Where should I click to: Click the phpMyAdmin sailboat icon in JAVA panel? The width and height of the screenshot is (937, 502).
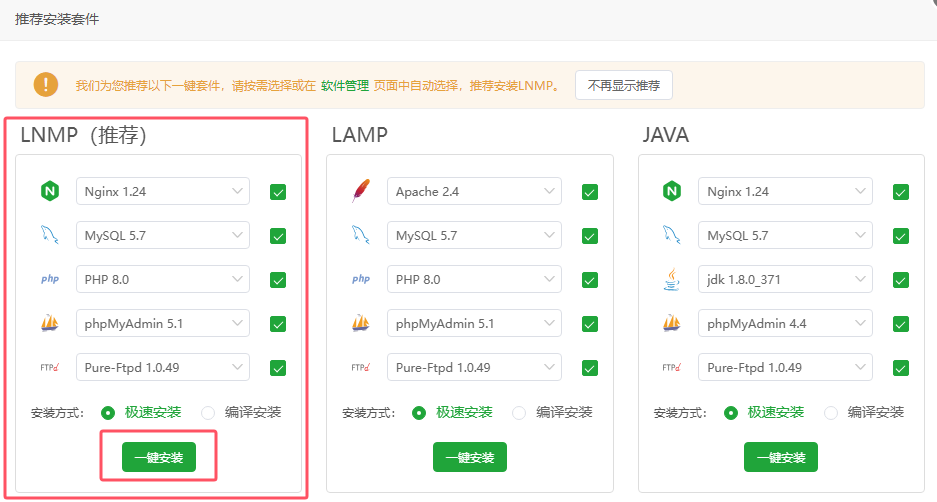click(x=672, y=324)
